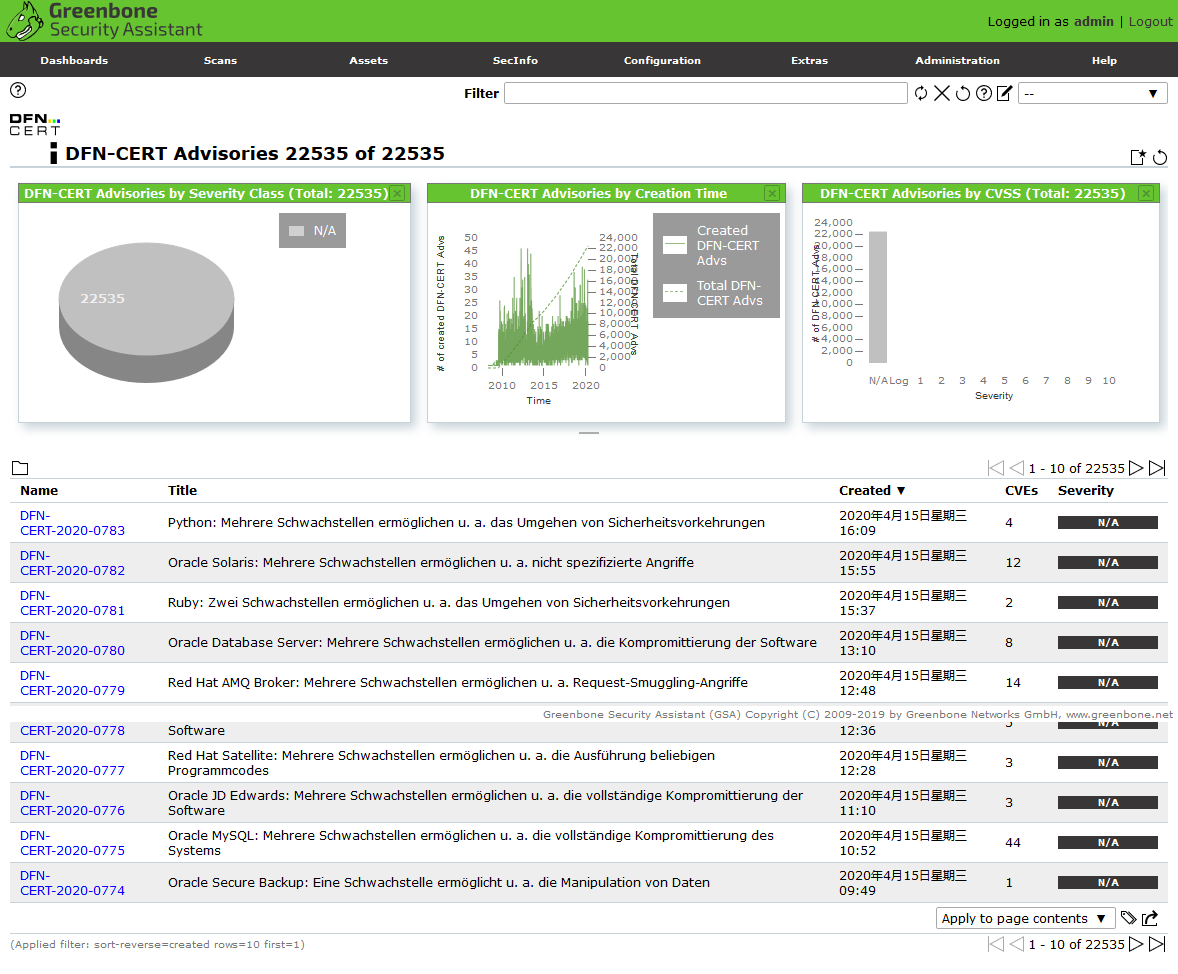The height and width of the screenshot is (974, 1178).
Task: Open advisory DFN-CERT-2020-0779
Action: pyautogui.click(x=72, y=682)
